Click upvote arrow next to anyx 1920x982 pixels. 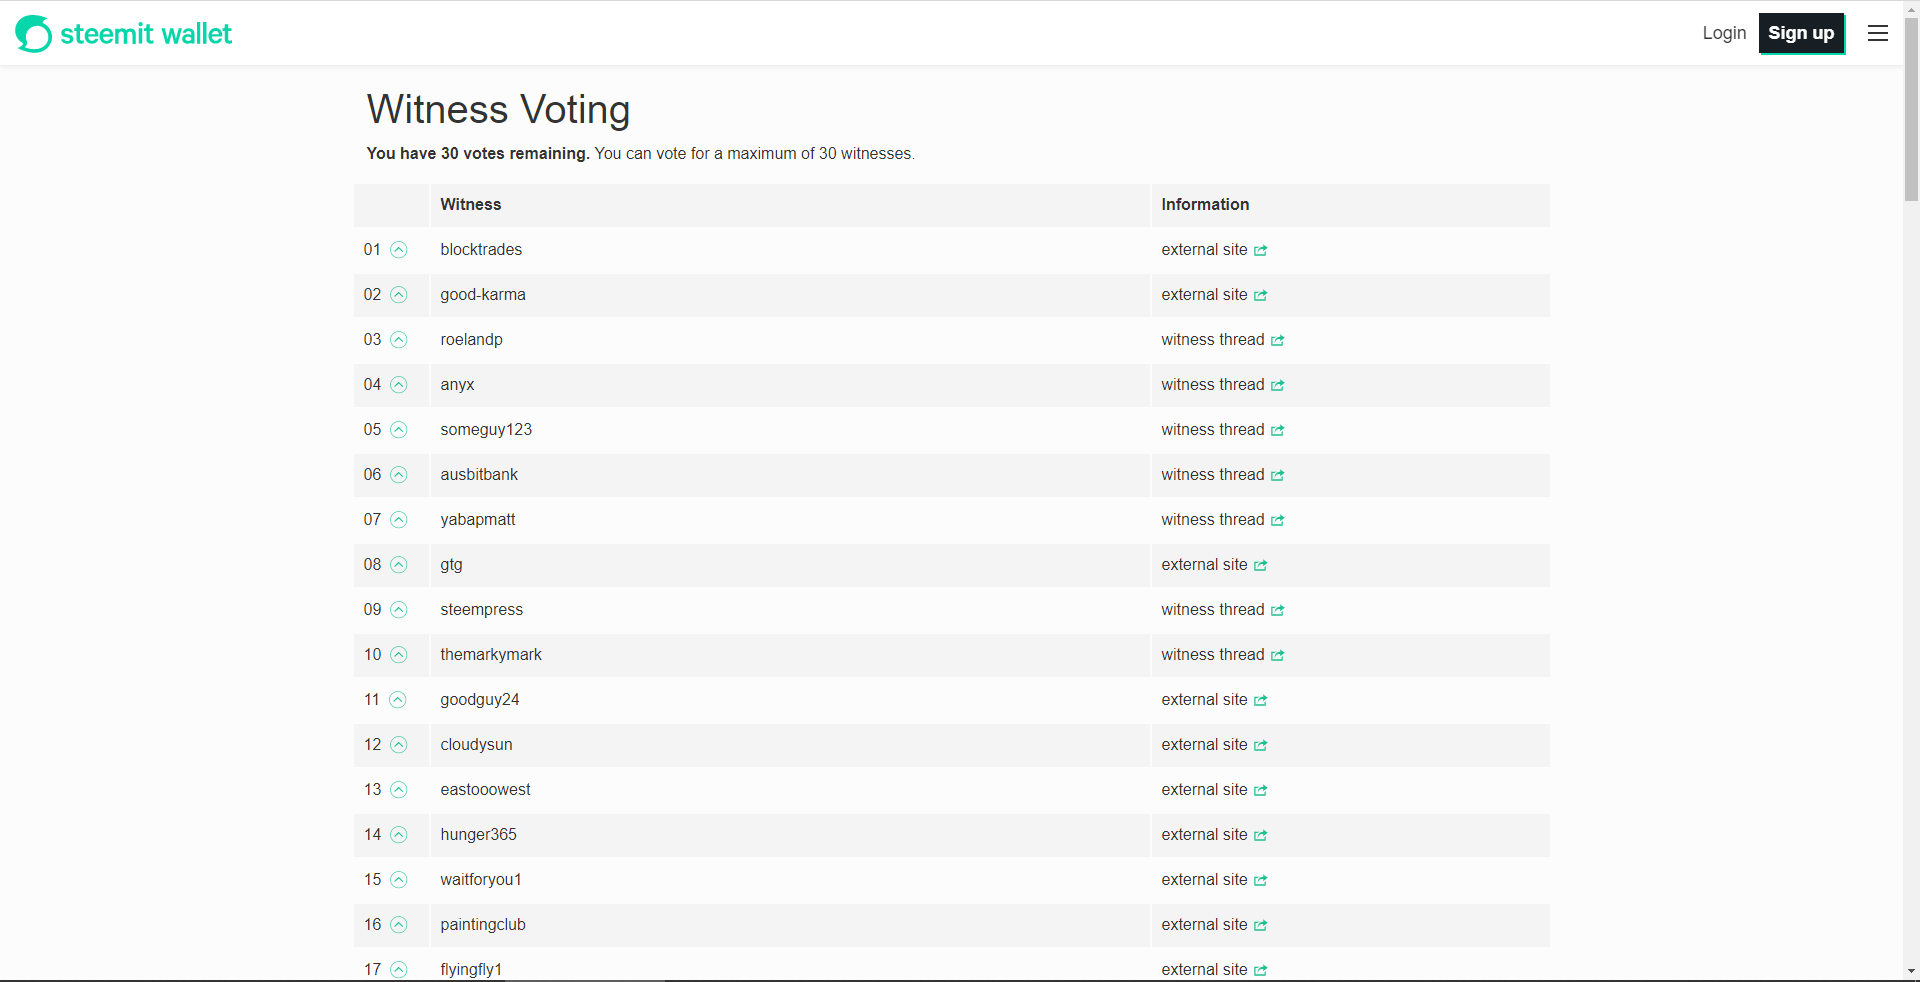[399, 385]
